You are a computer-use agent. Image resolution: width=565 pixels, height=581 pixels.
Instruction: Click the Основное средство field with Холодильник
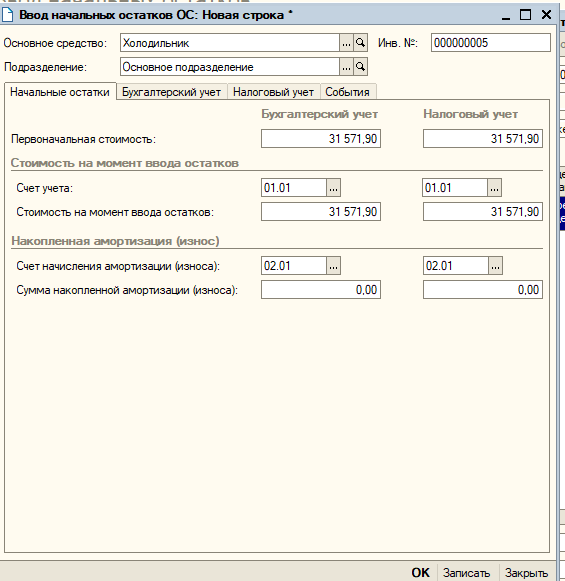pos(230,43)
